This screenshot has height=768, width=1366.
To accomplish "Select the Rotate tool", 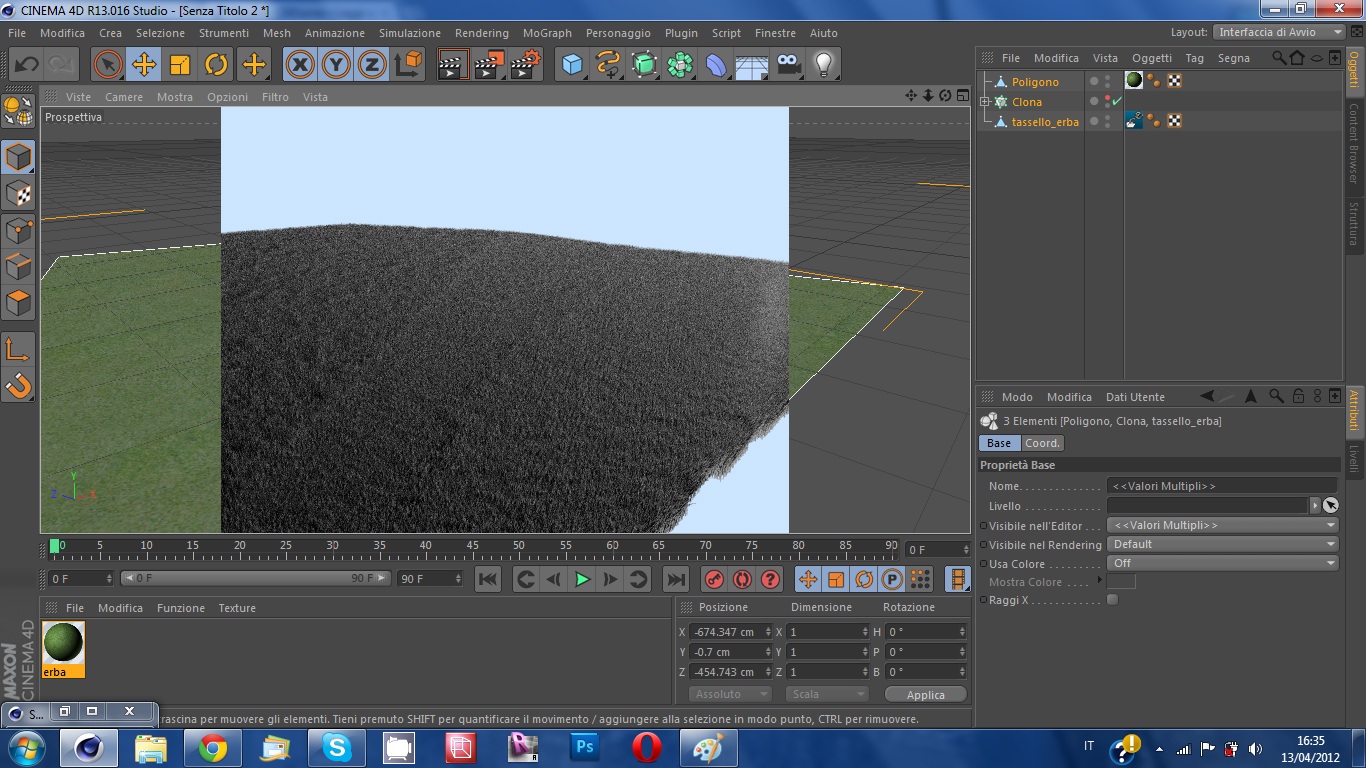I will [216, 65].
